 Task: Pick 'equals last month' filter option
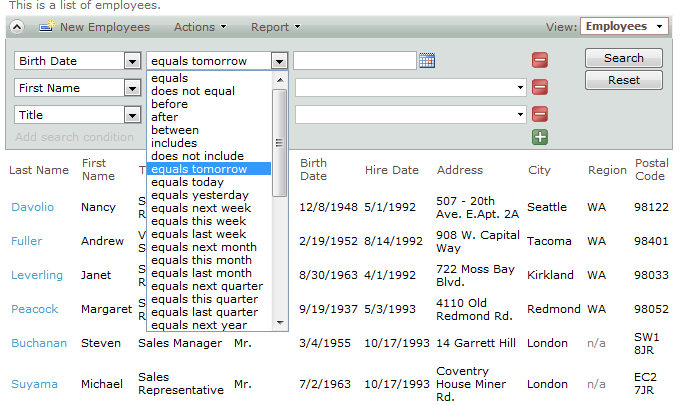[201, 273]
